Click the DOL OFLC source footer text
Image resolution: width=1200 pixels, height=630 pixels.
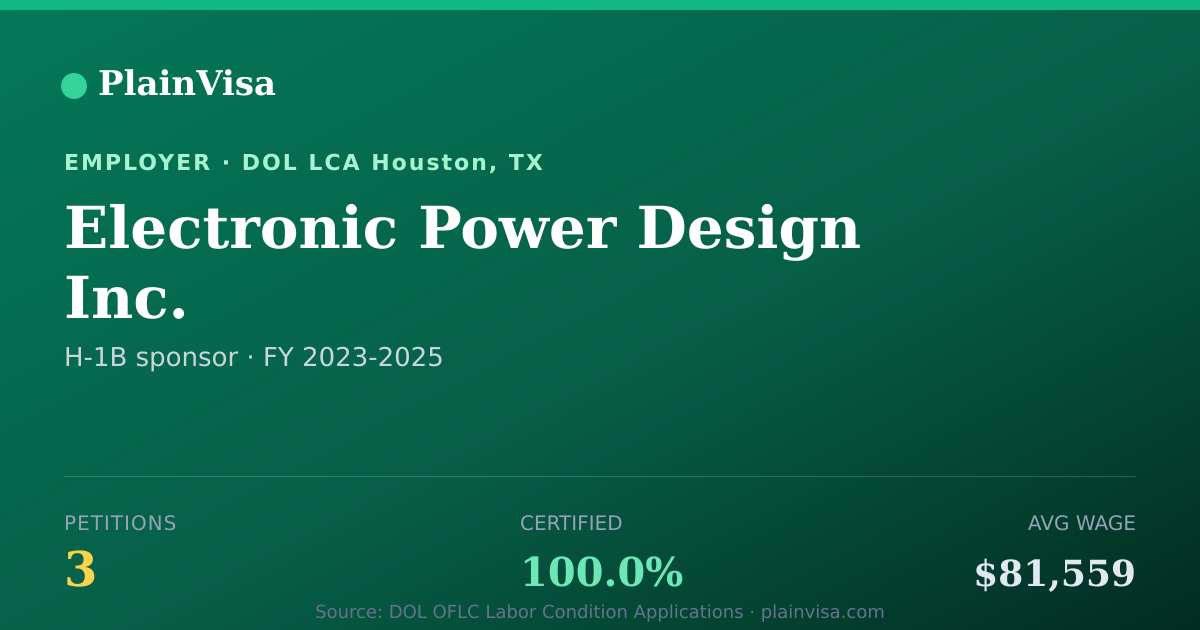(600, 612)
